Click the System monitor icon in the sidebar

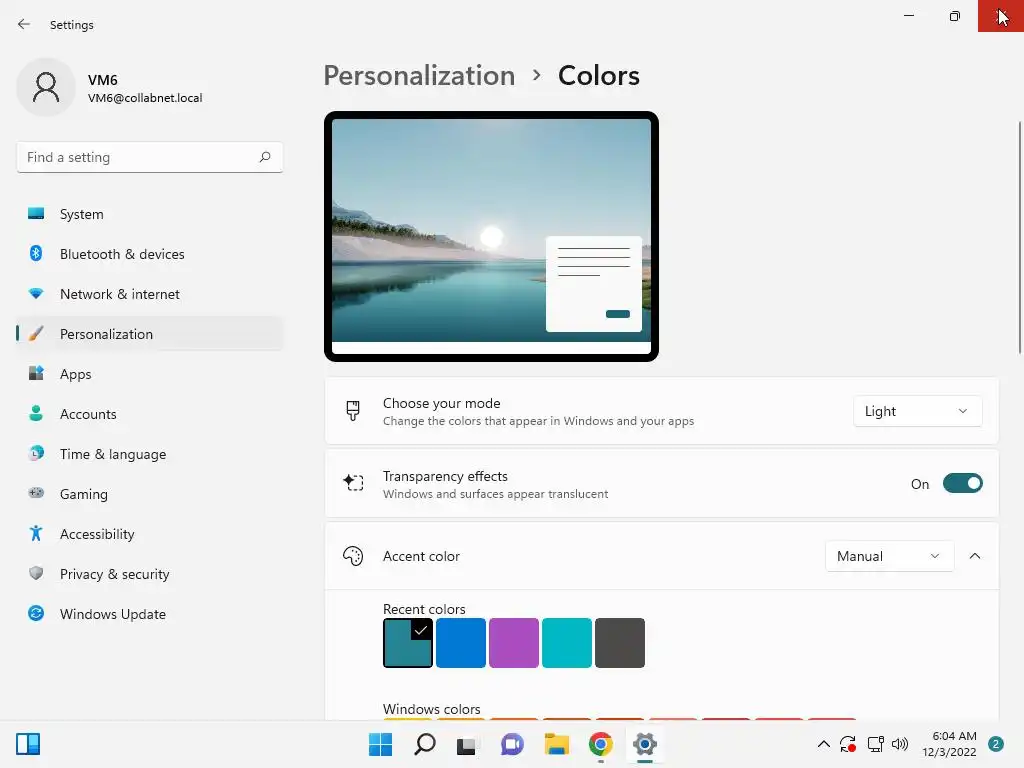pos(36,214)
